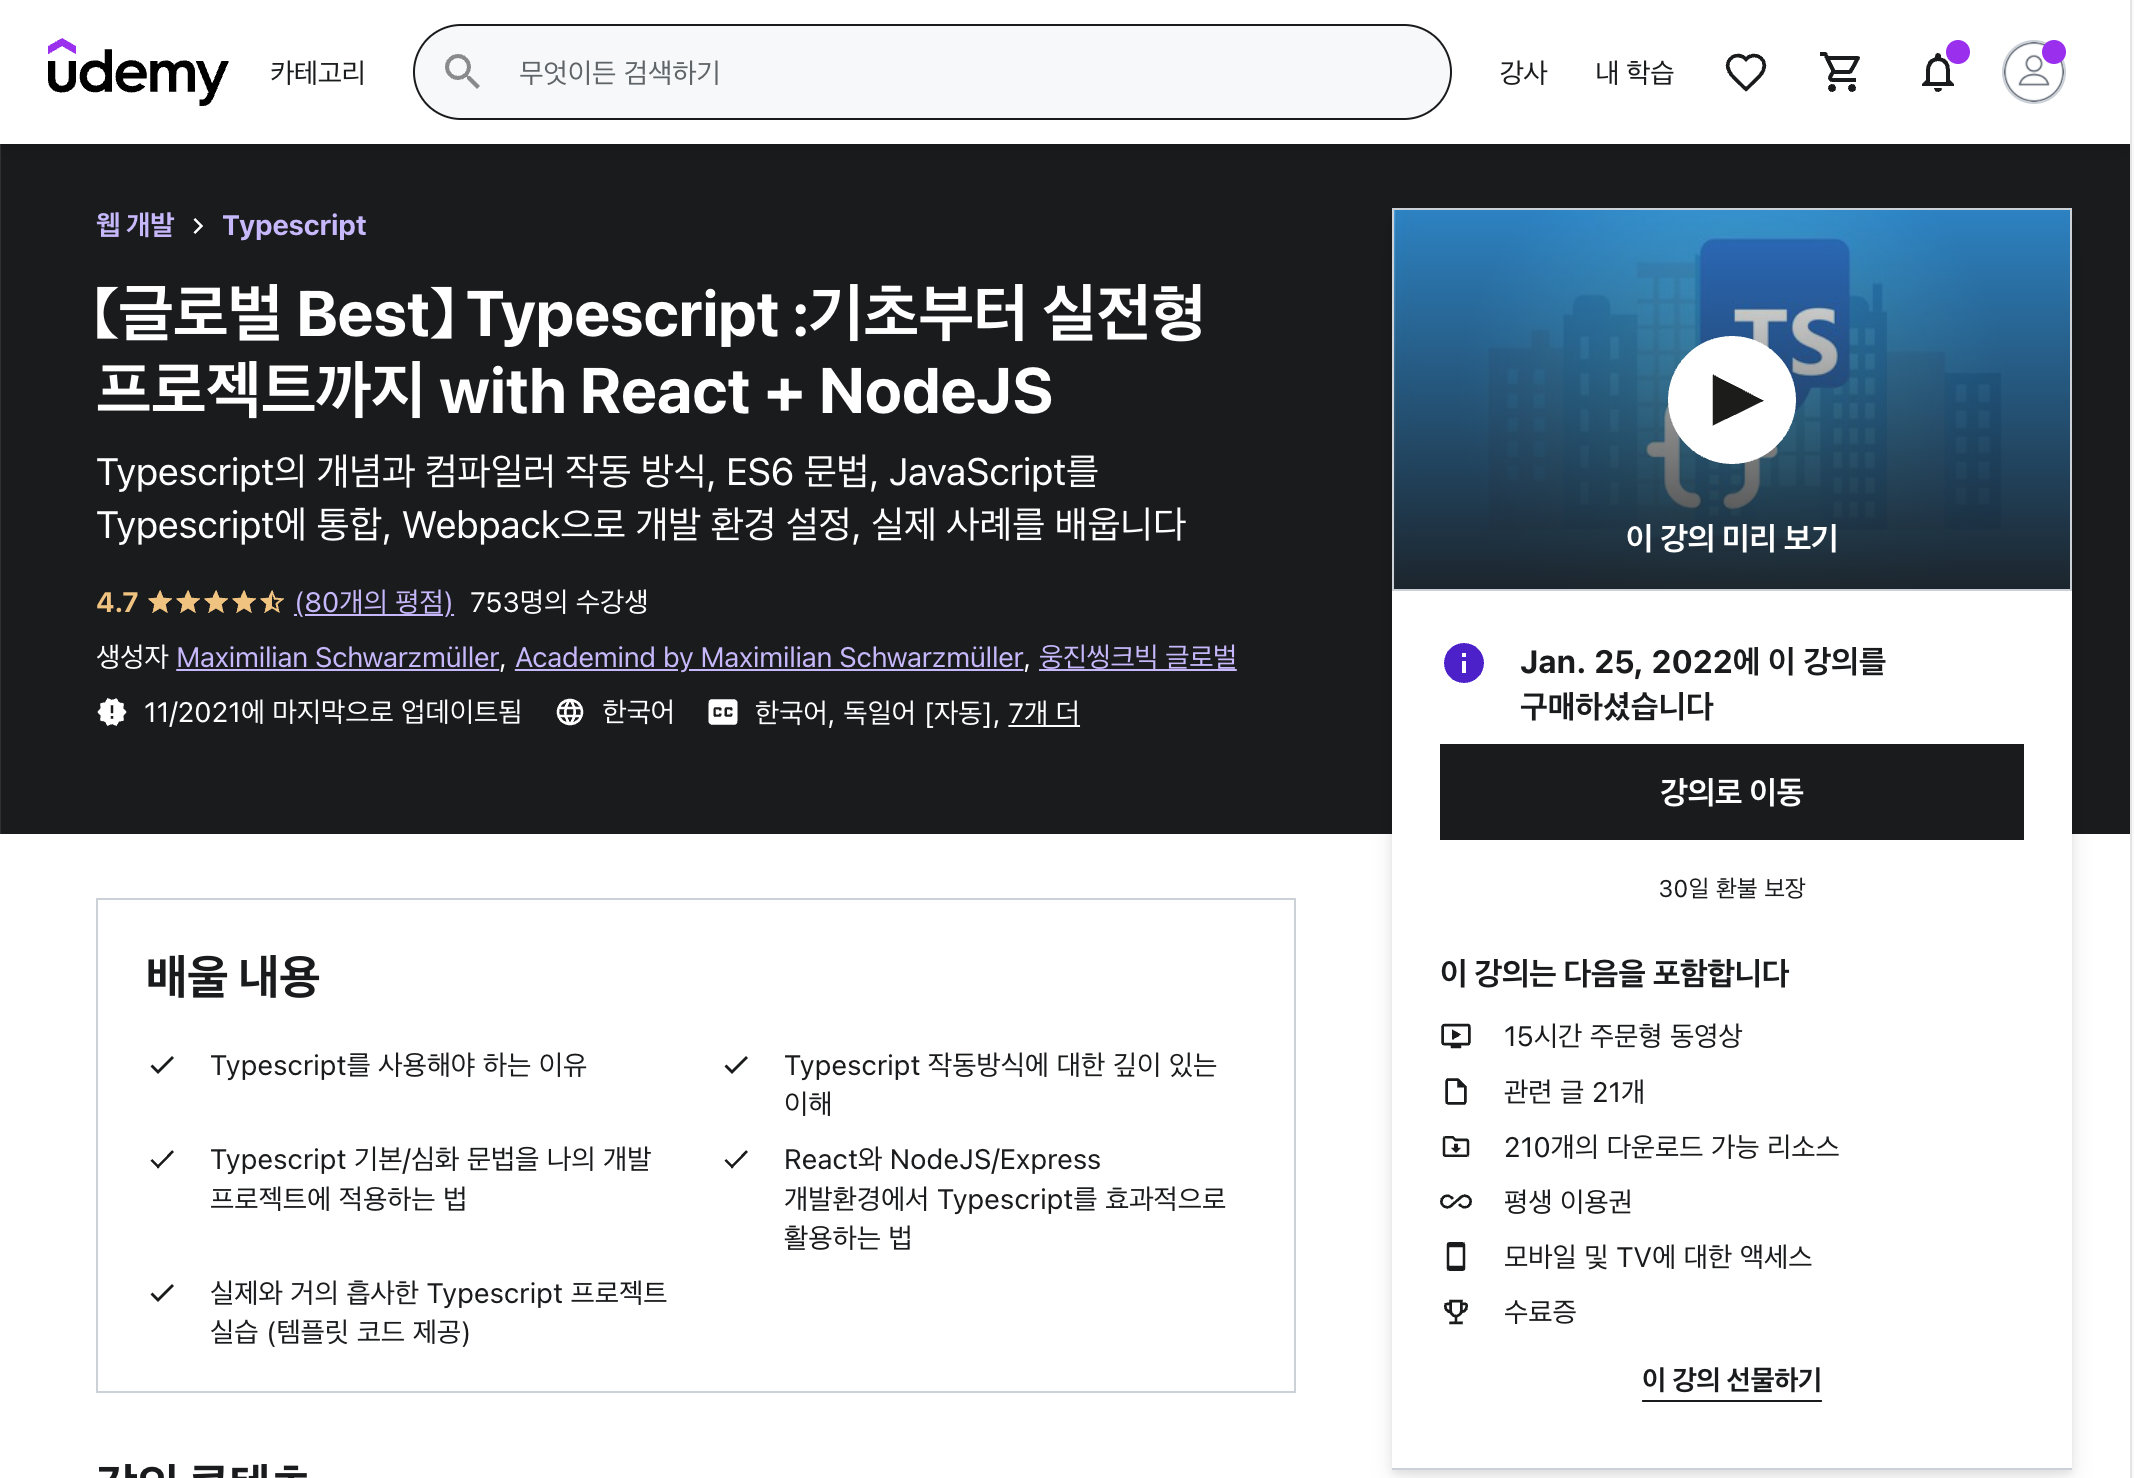2134x1478 pixels.
Task: Click the 강의로 이동 button
Action: pyautogui.click(x=1731, y=792)
